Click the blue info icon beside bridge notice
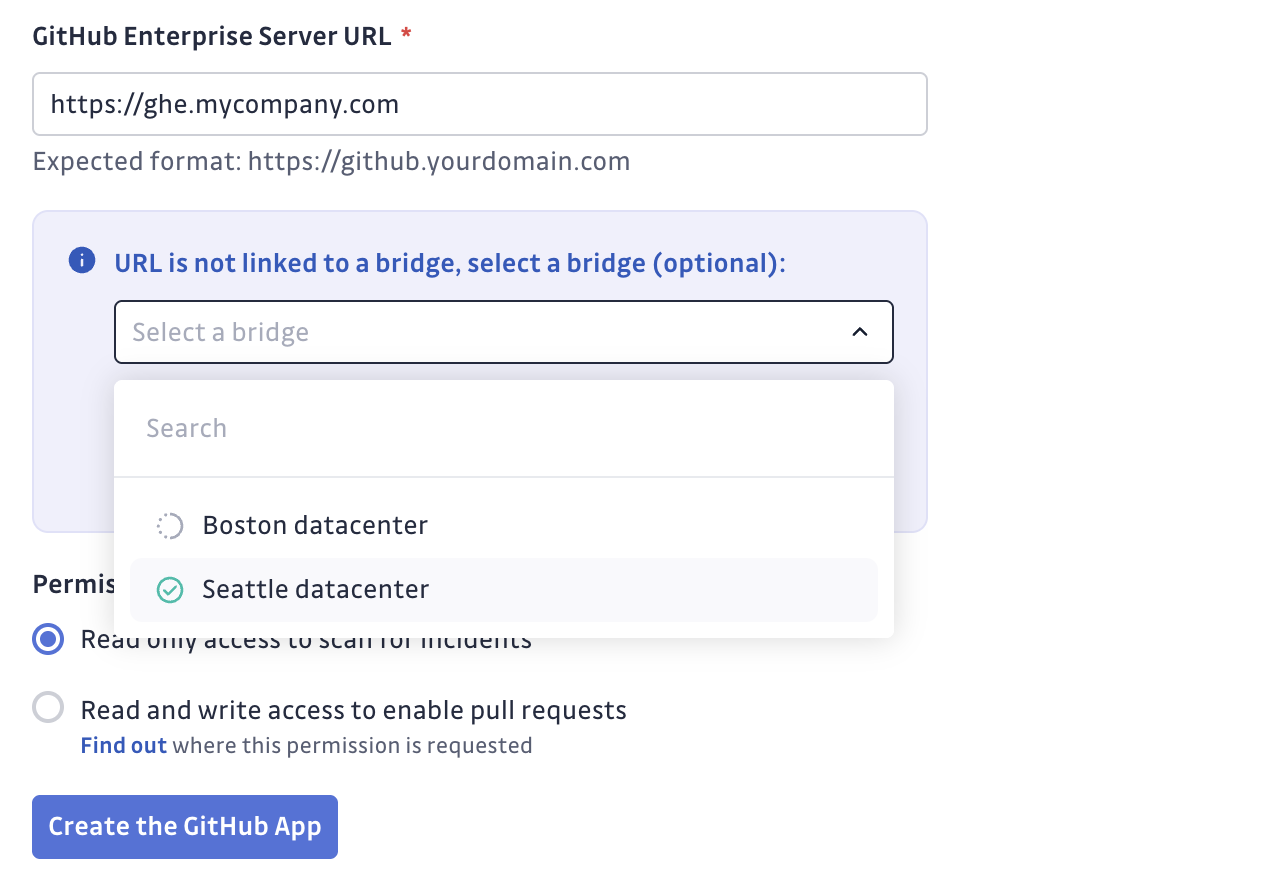The height and width of the screenshot is (886, 1278). click(x=82, y=261)
